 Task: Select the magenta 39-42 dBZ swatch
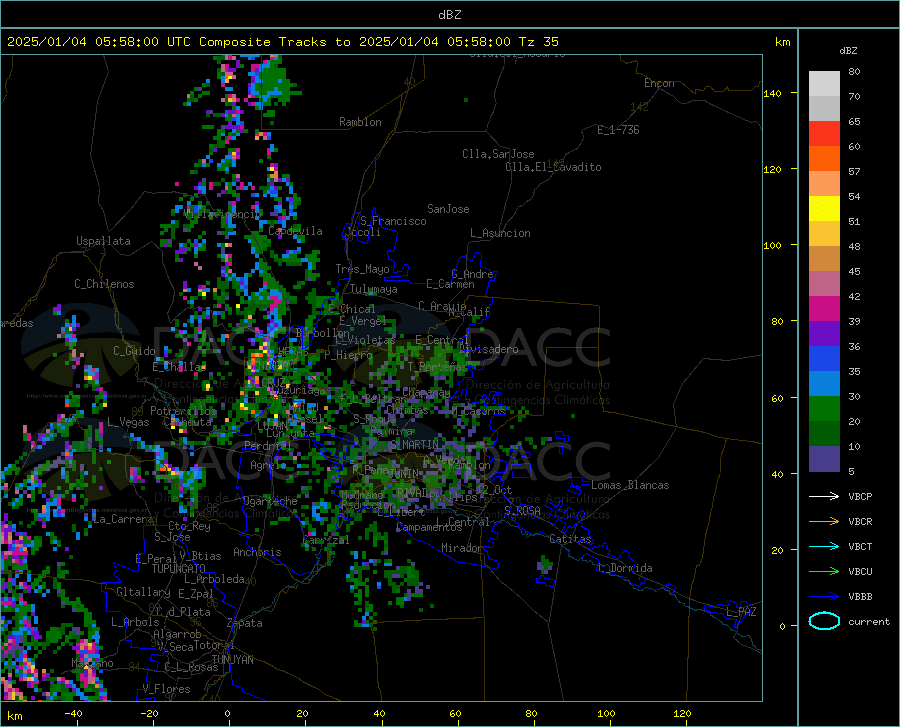click(824, 309)
